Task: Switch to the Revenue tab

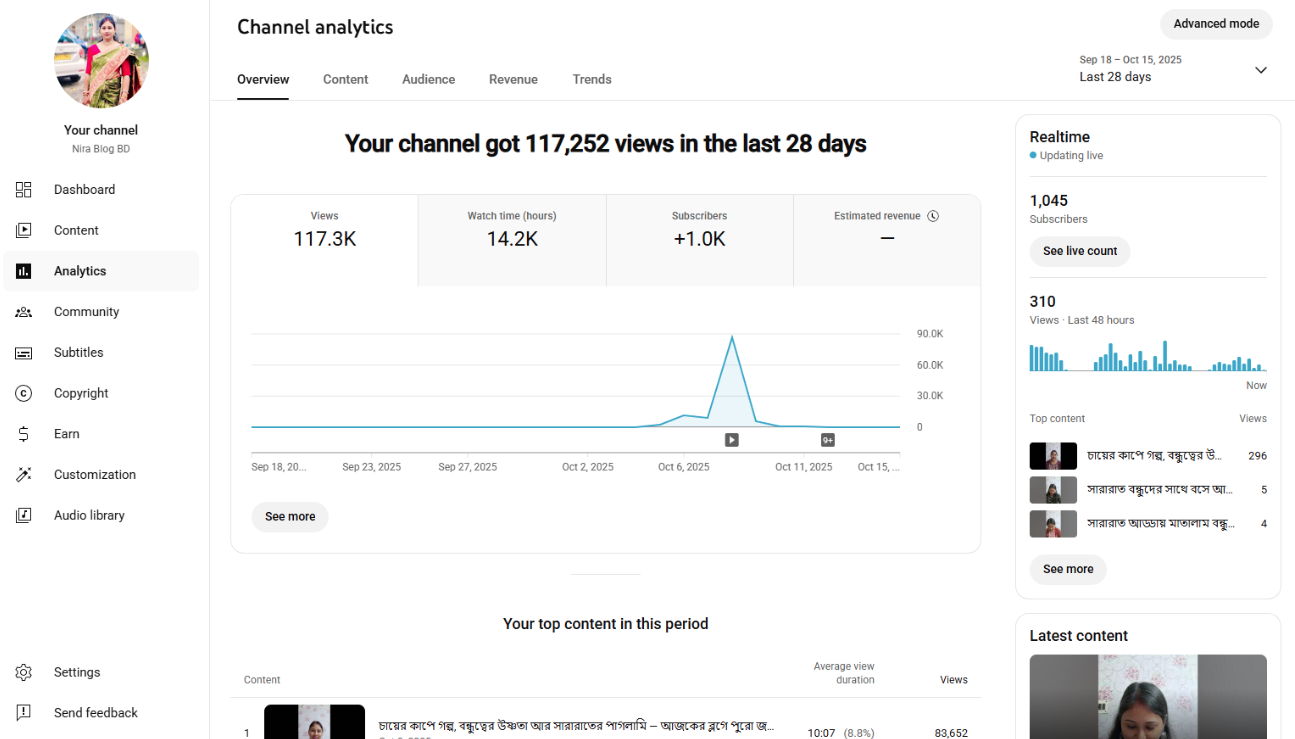Action: click(x=513, y=79)
